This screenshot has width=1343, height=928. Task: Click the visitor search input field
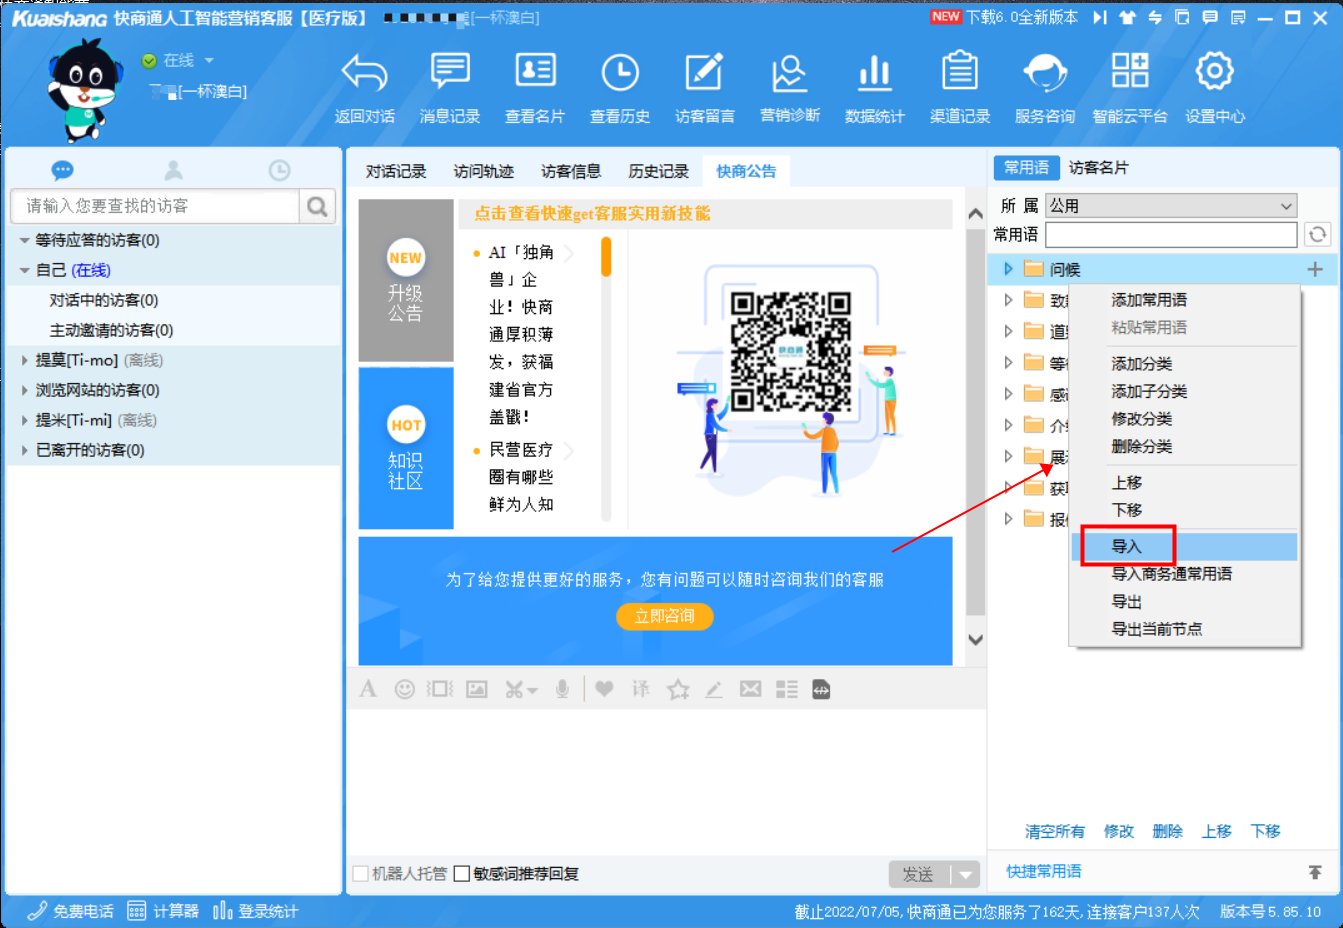pos(155,206)
